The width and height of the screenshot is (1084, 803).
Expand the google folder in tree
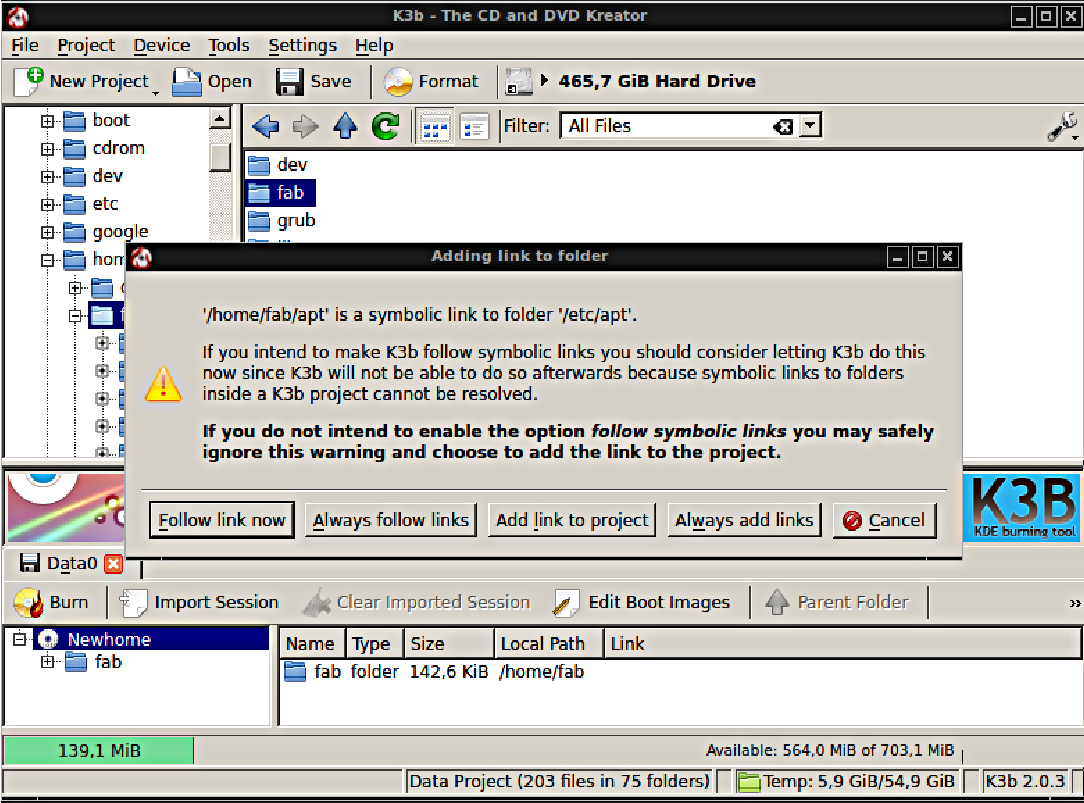pos(47,232)
